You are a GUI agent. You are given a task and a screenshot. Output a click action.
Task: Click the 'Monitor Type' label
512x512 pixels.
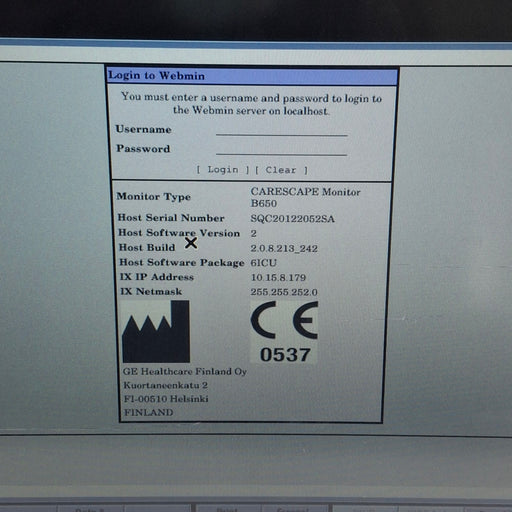pos(154,197)
